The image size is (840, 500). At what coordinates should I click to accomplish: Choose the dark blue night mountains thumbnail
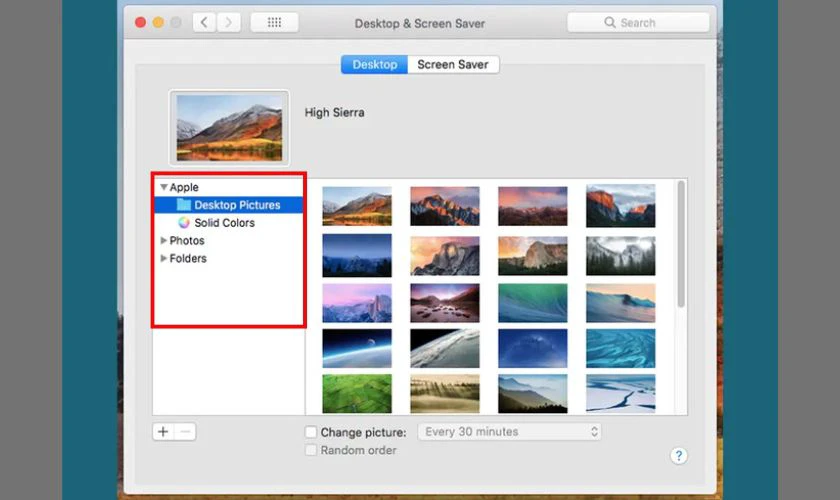[x=357, y=256]
